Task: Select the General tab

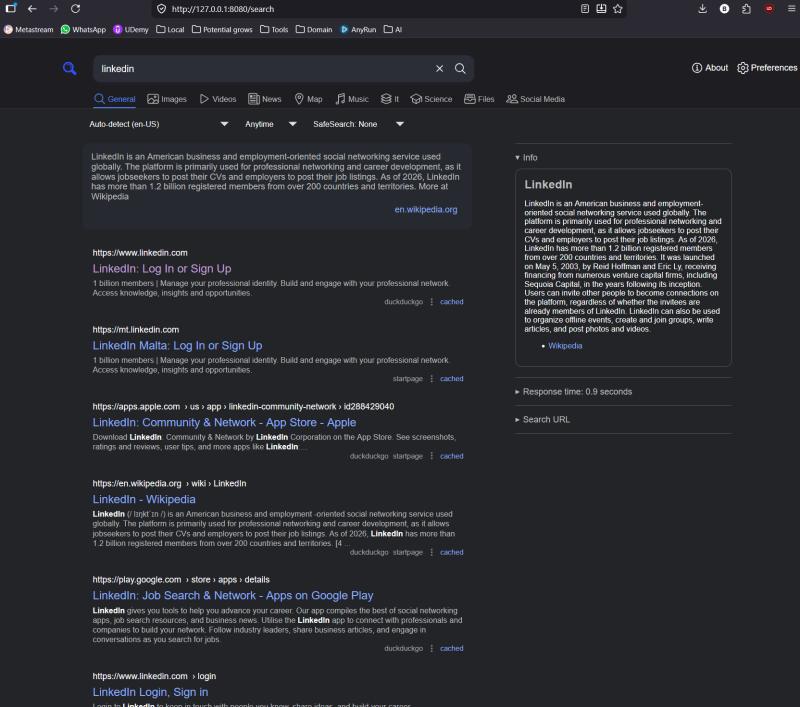Action: pos(115,99)
